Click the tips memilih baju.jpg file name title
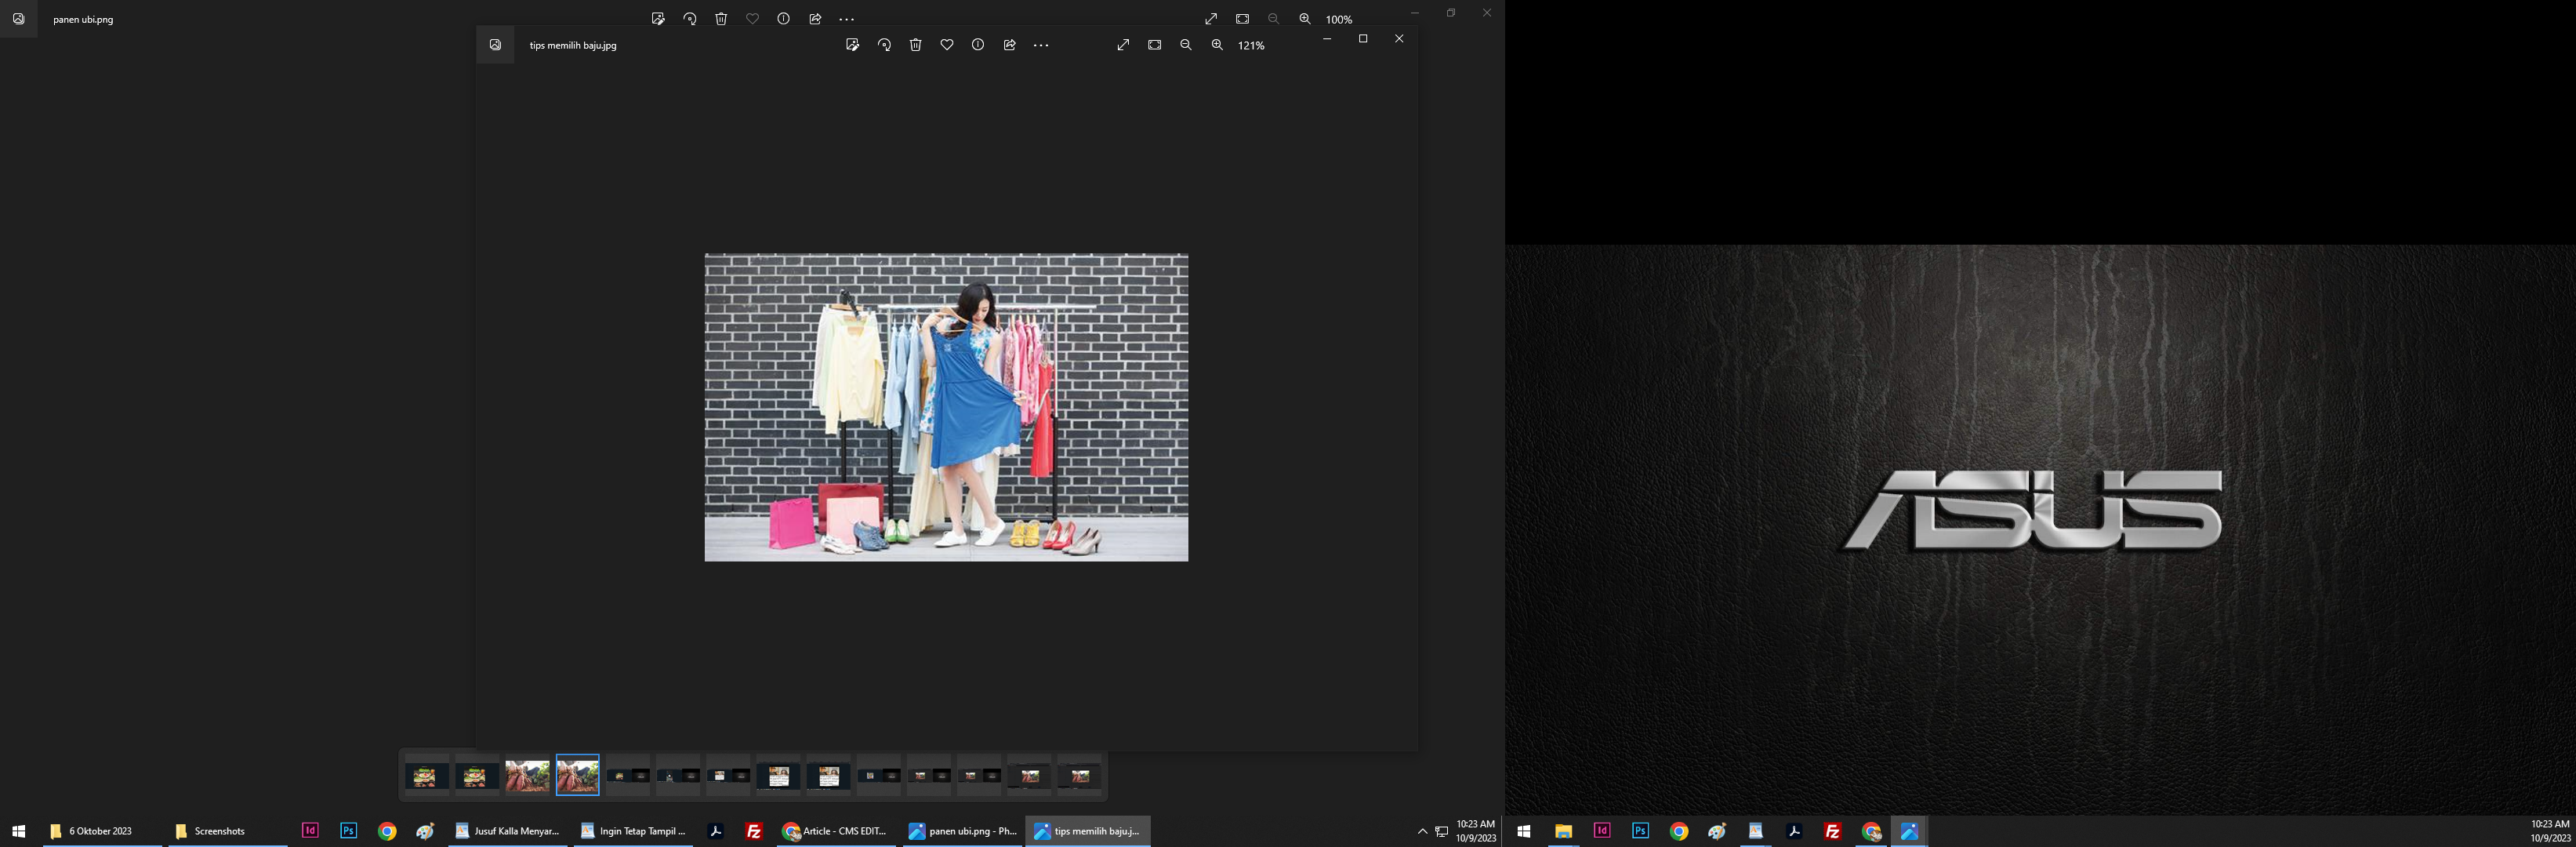This screenshot has height=847, width=2576. [573, 46]
